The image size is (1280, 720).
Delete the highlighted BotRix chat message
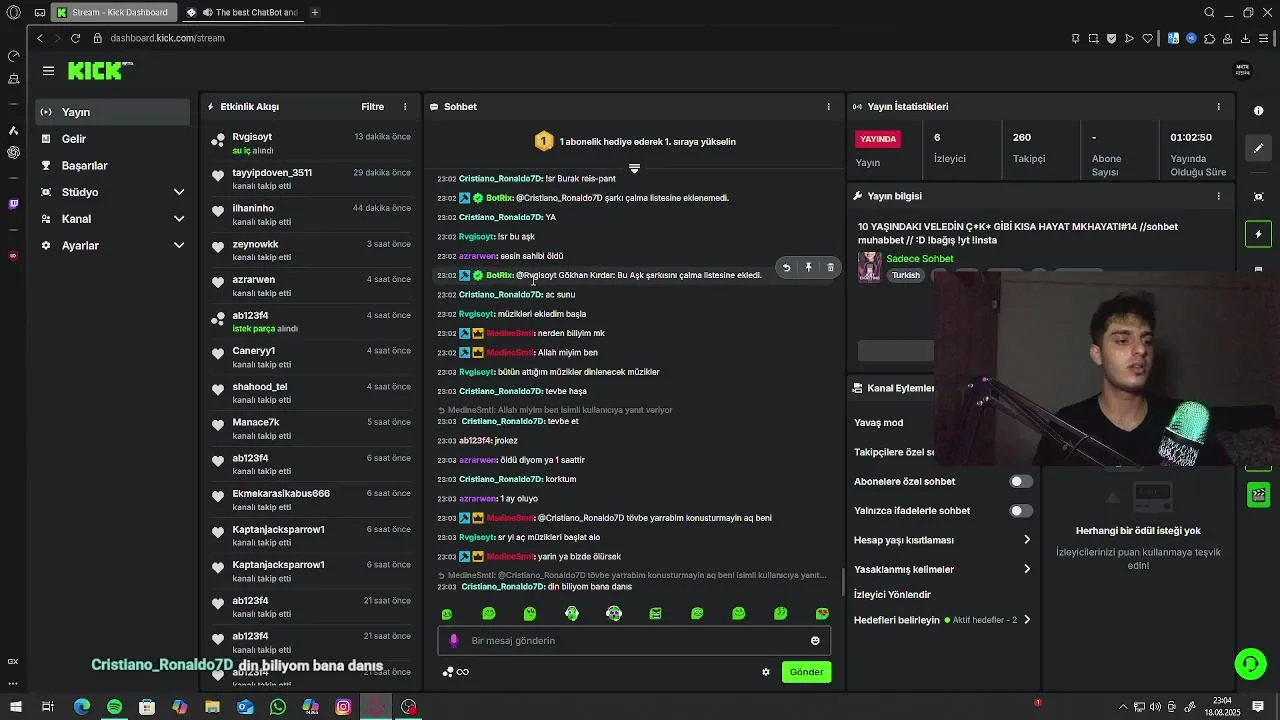tap(830, 268)
